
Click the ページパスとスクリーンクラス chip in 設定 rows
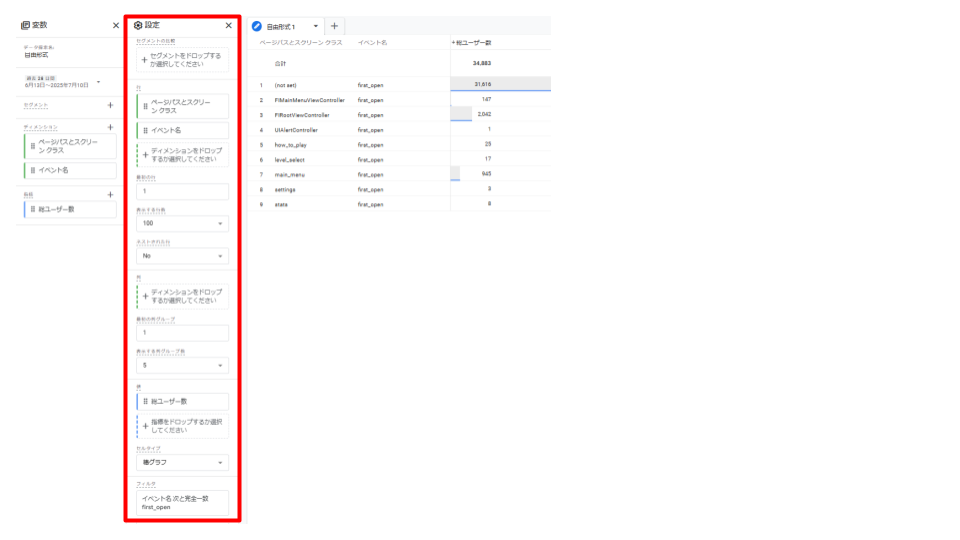[x=182, y=107]
